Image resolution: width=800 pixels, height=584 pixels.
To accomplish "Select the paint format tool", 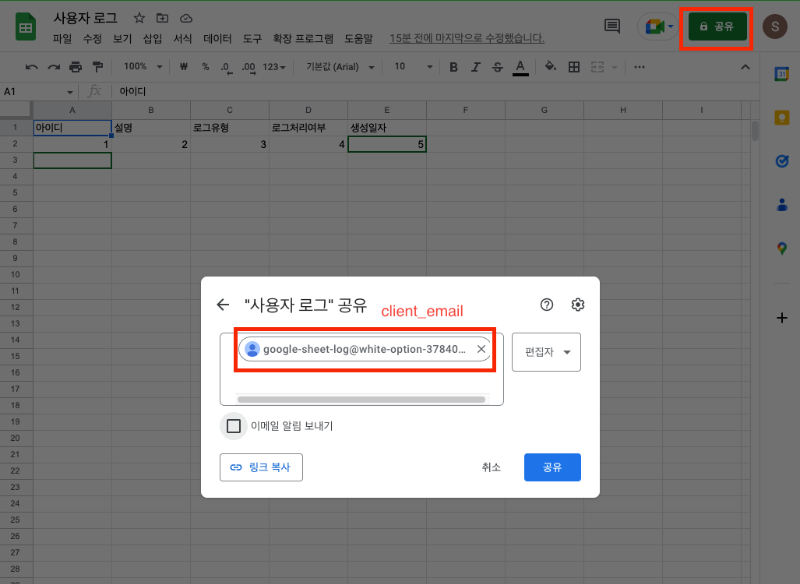I will tap(97, 67).
